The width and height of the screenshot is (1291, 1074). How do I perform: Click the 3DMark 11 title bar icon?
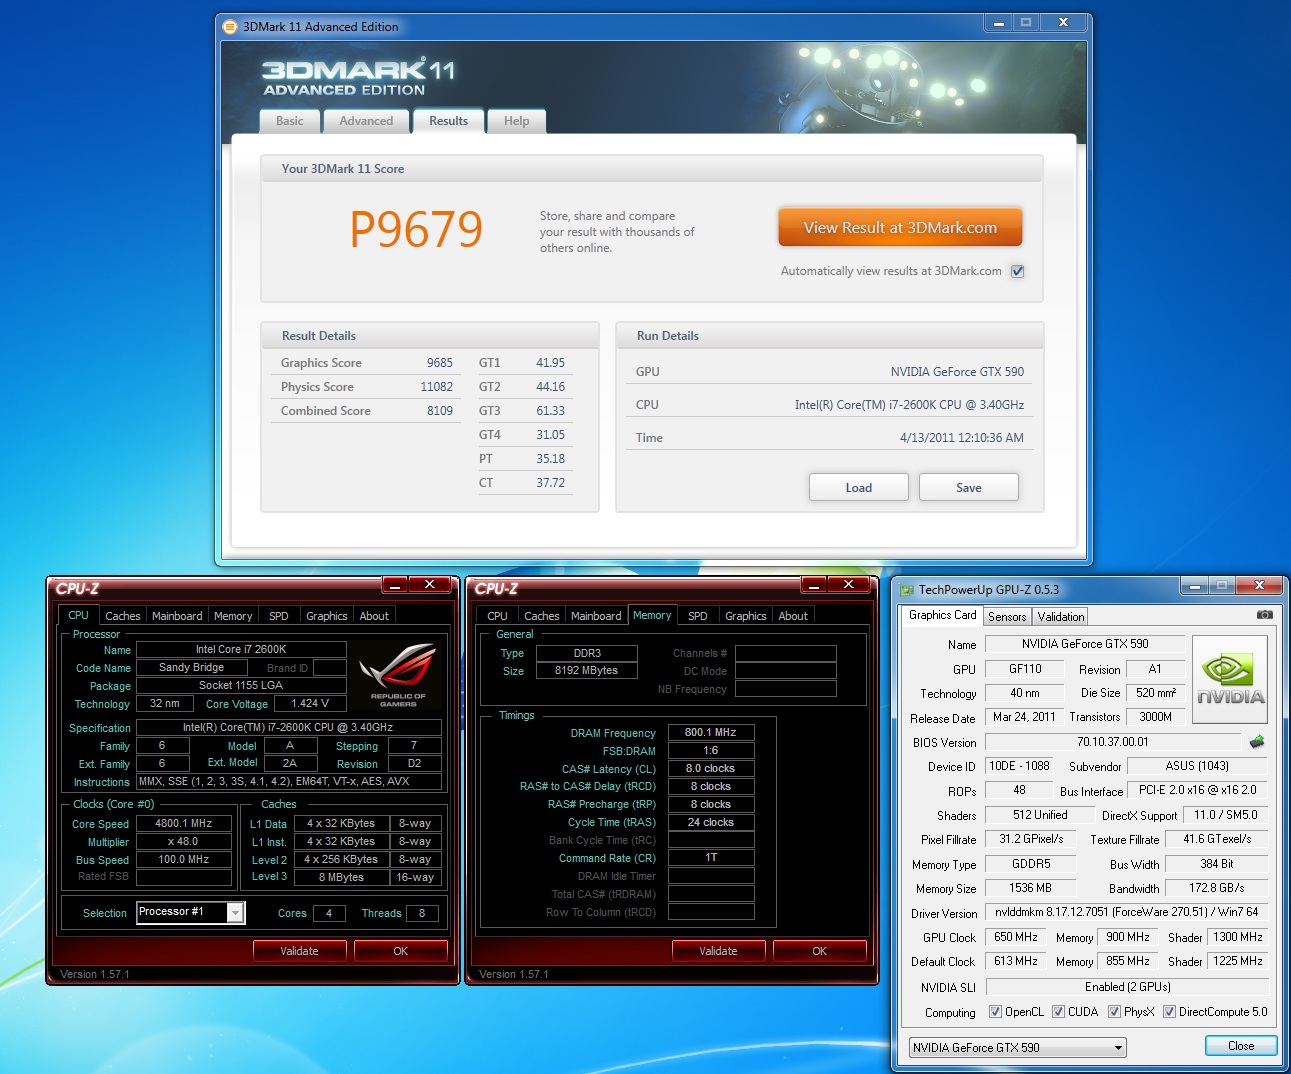point(230,27)
